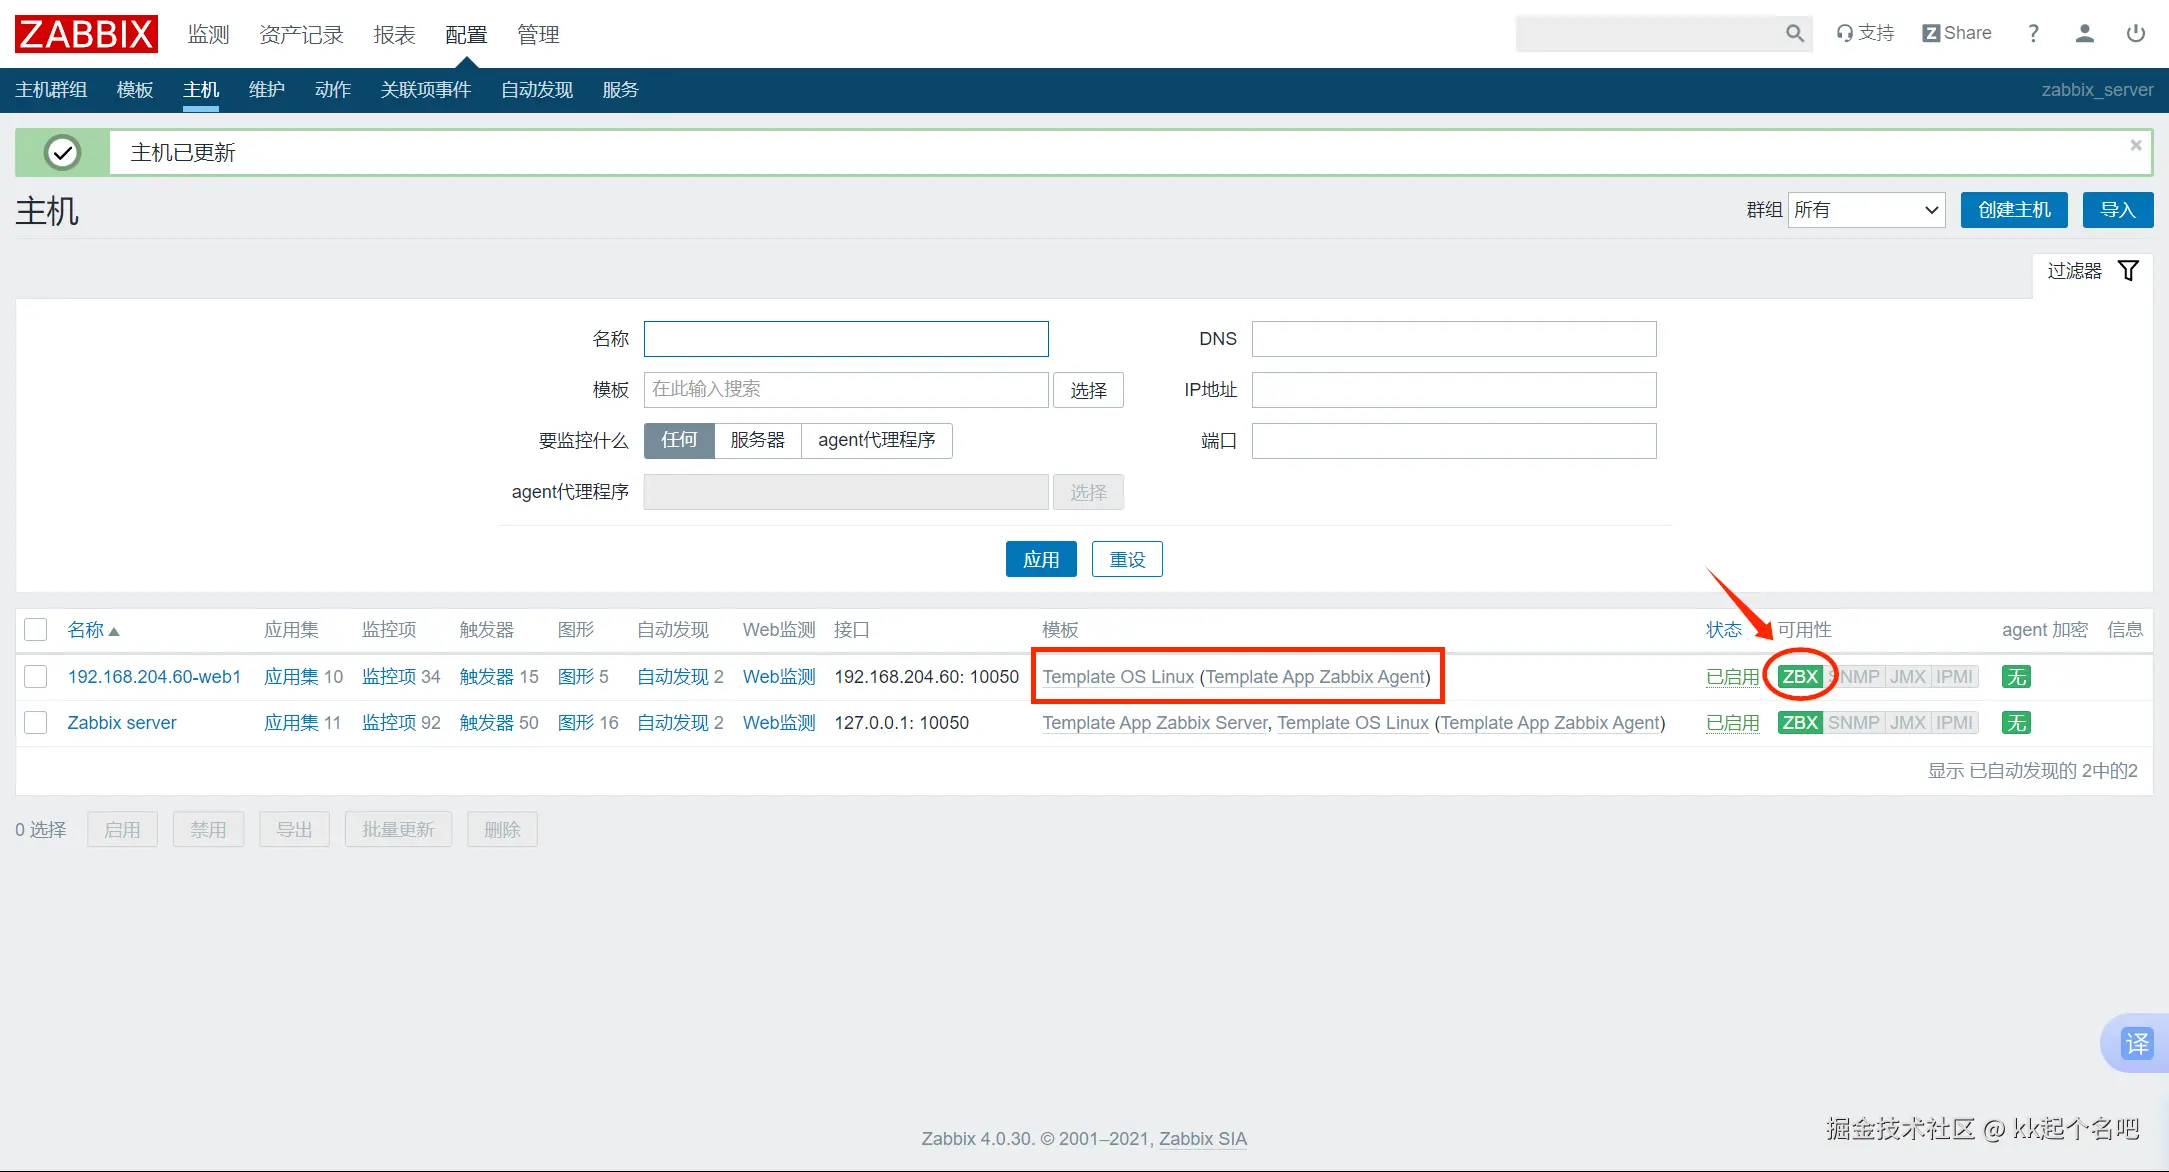2169x1172 pixels.
Task: Toggle the filter funnel icon
Action: tap(2128, 271)
